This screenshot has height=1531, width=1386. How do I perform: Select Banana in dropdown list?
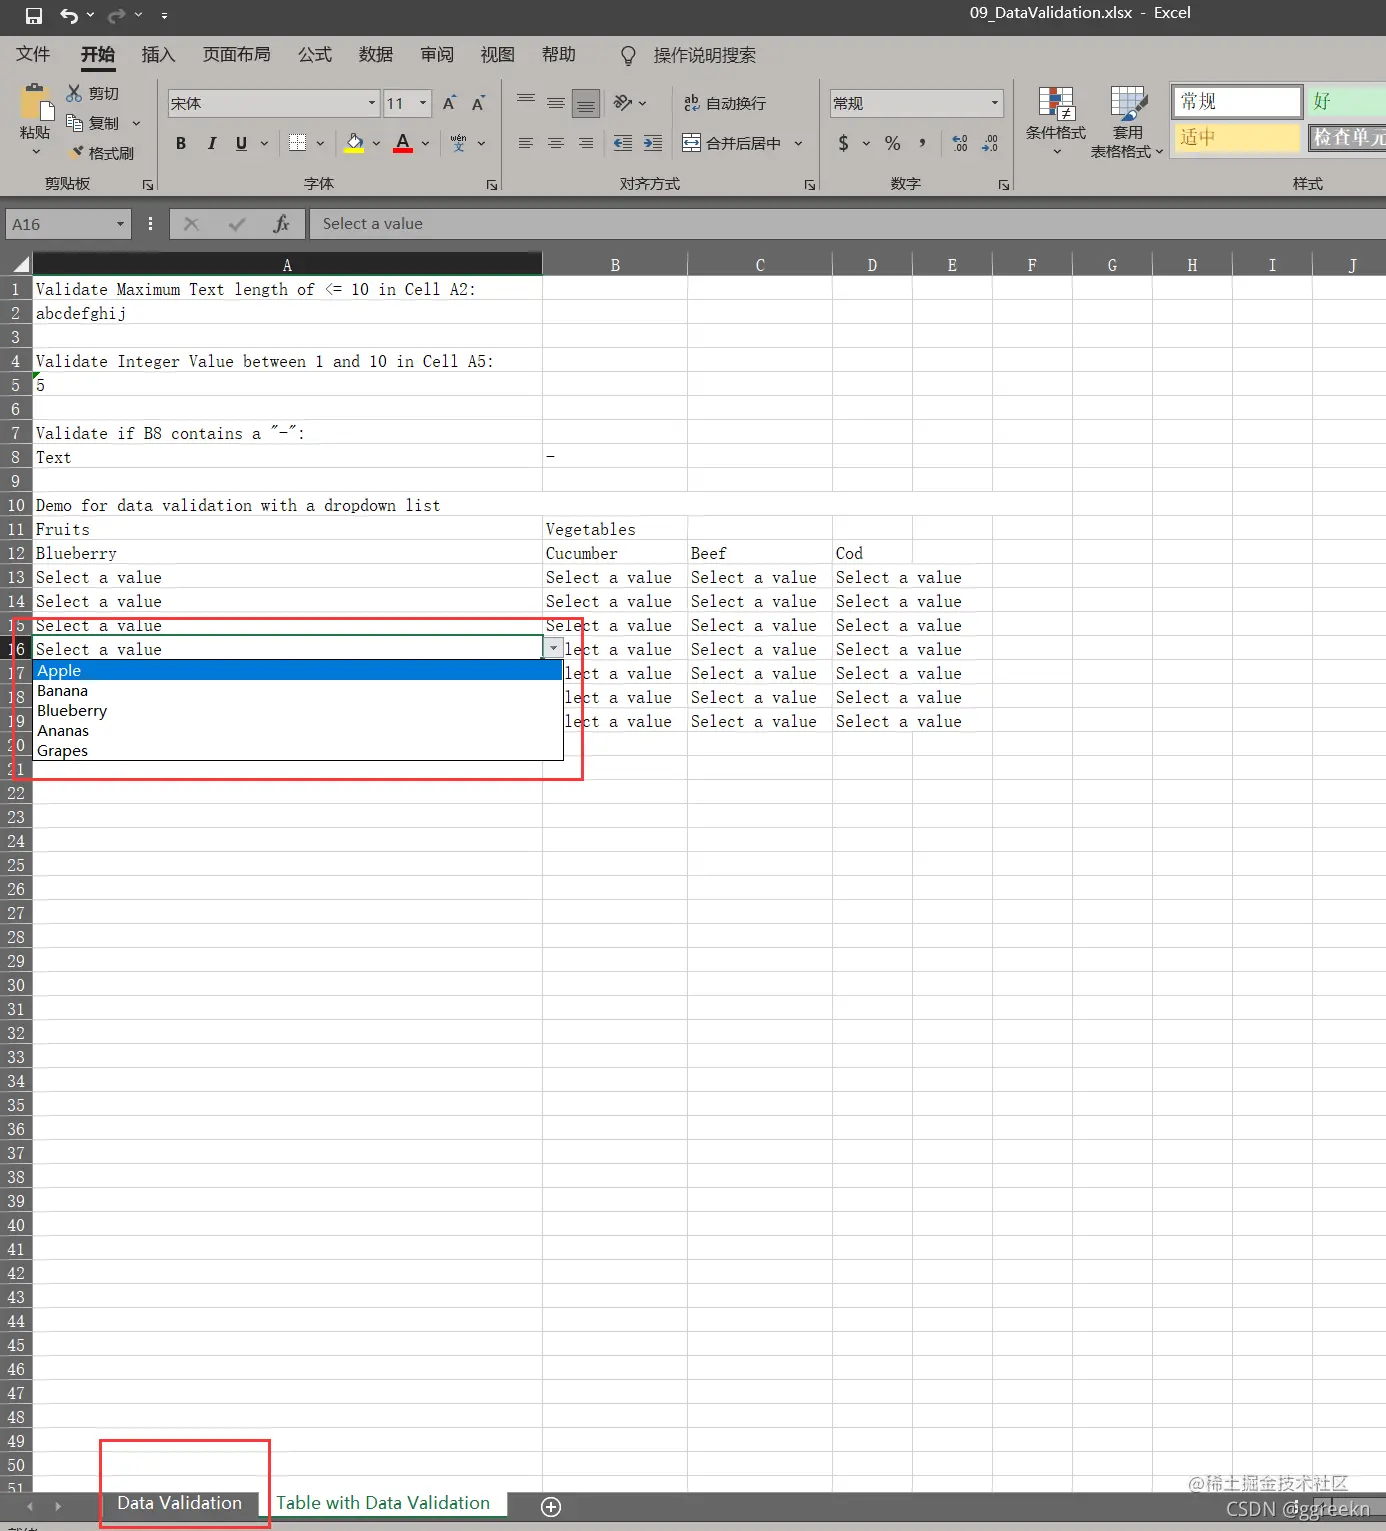pos(298,690)
